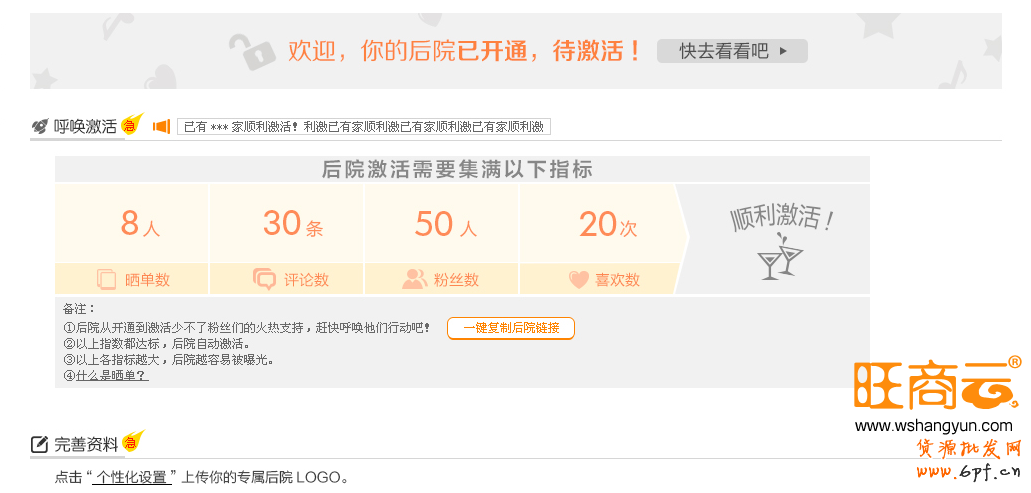Open the 什么是晒单？ link
Viewport: 1031px width, 493px height.
point(112,376)
